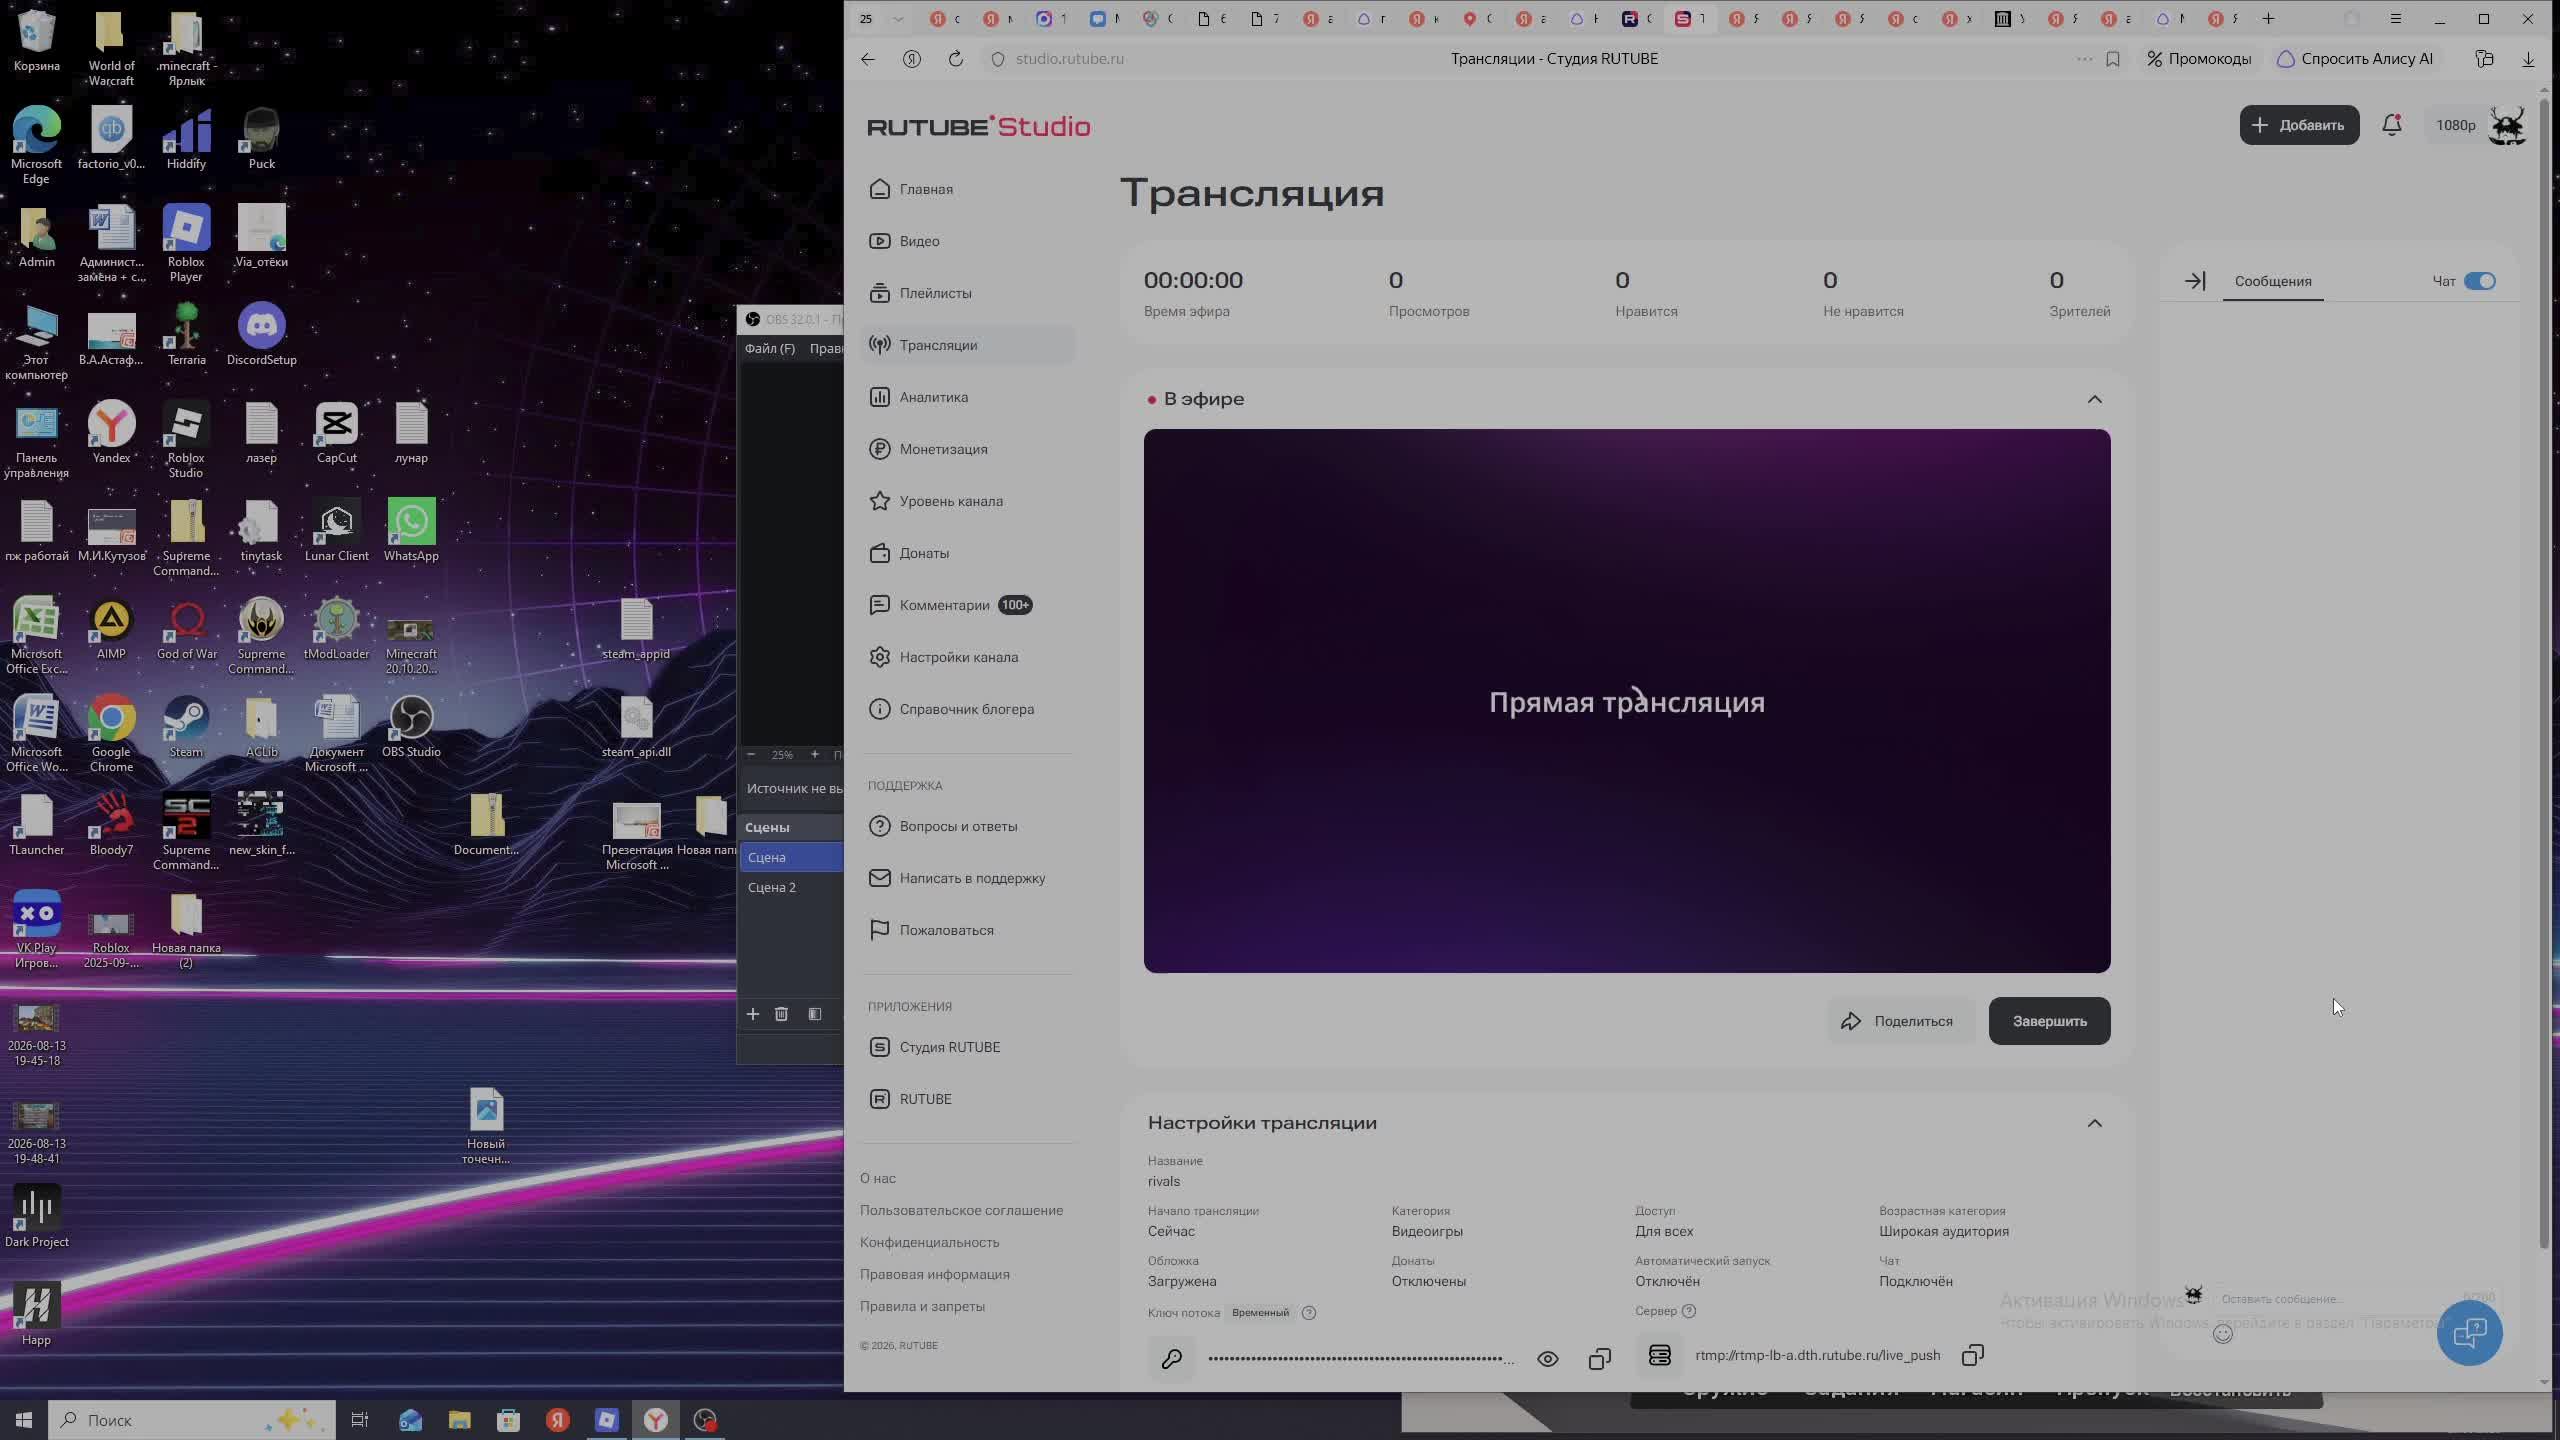Reload the browser page
Image resolution: width=2560 pixels, height=1440 pixels.
tap(955, 59)
